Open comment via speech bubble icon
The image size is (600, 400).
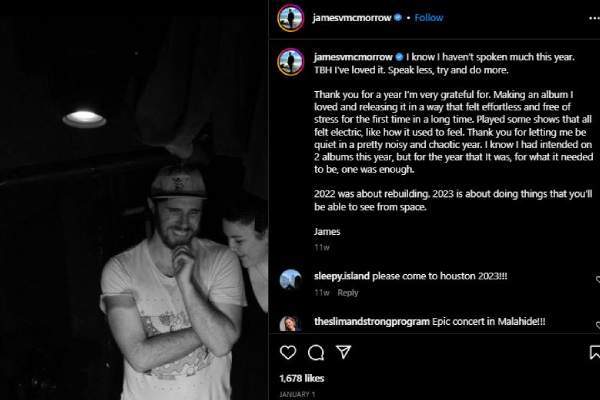(316, 352)
